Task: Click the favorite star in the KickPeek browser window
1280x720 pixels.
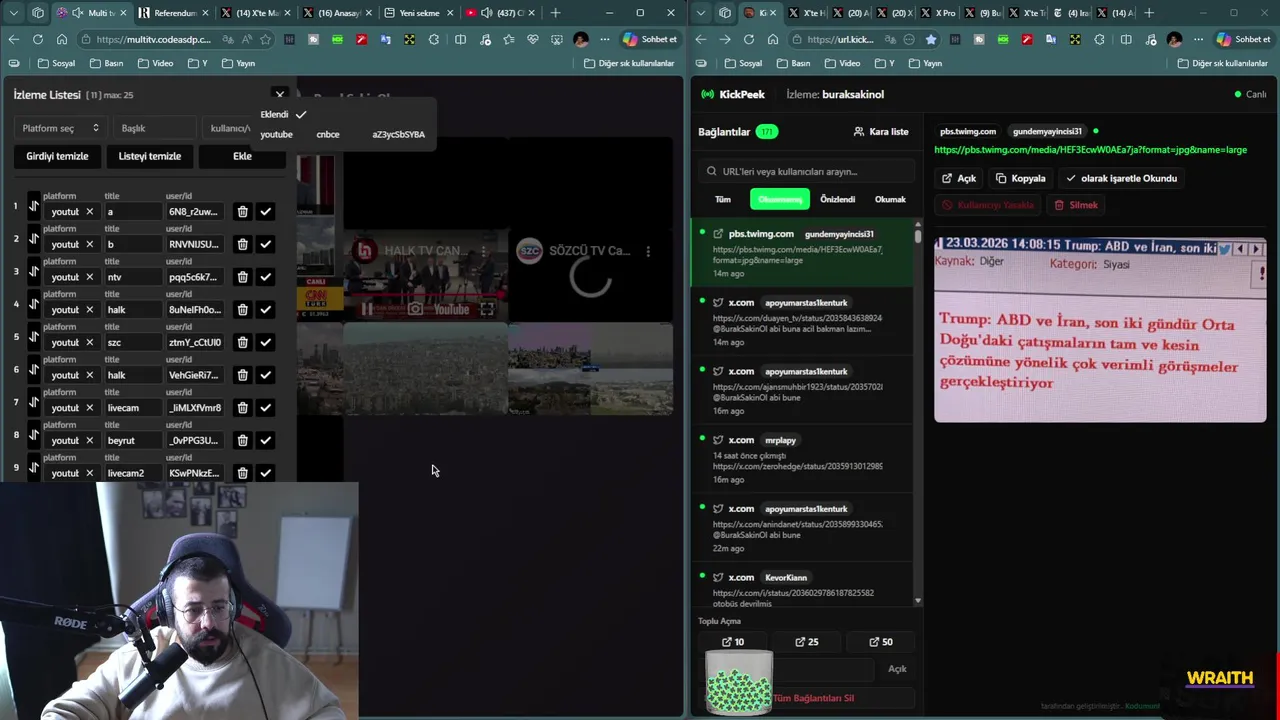Action: [x=931, y=39]
